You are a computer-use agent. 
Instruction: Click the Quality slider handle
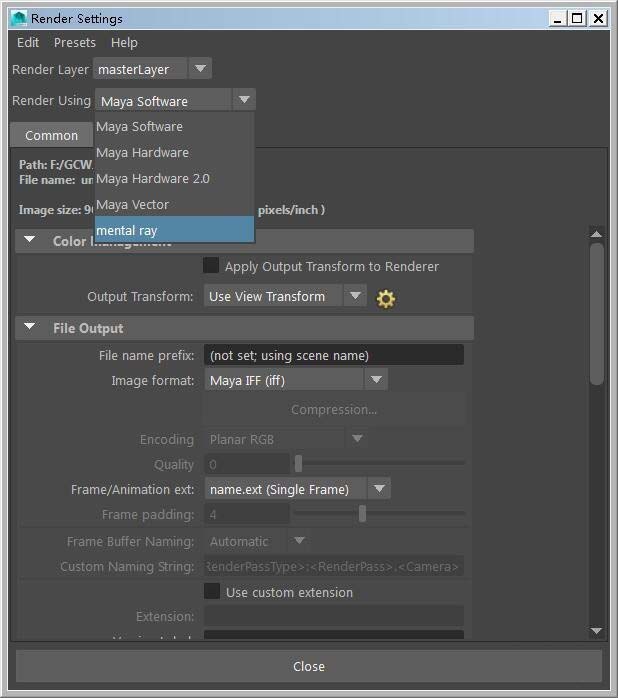click(298, 464)
